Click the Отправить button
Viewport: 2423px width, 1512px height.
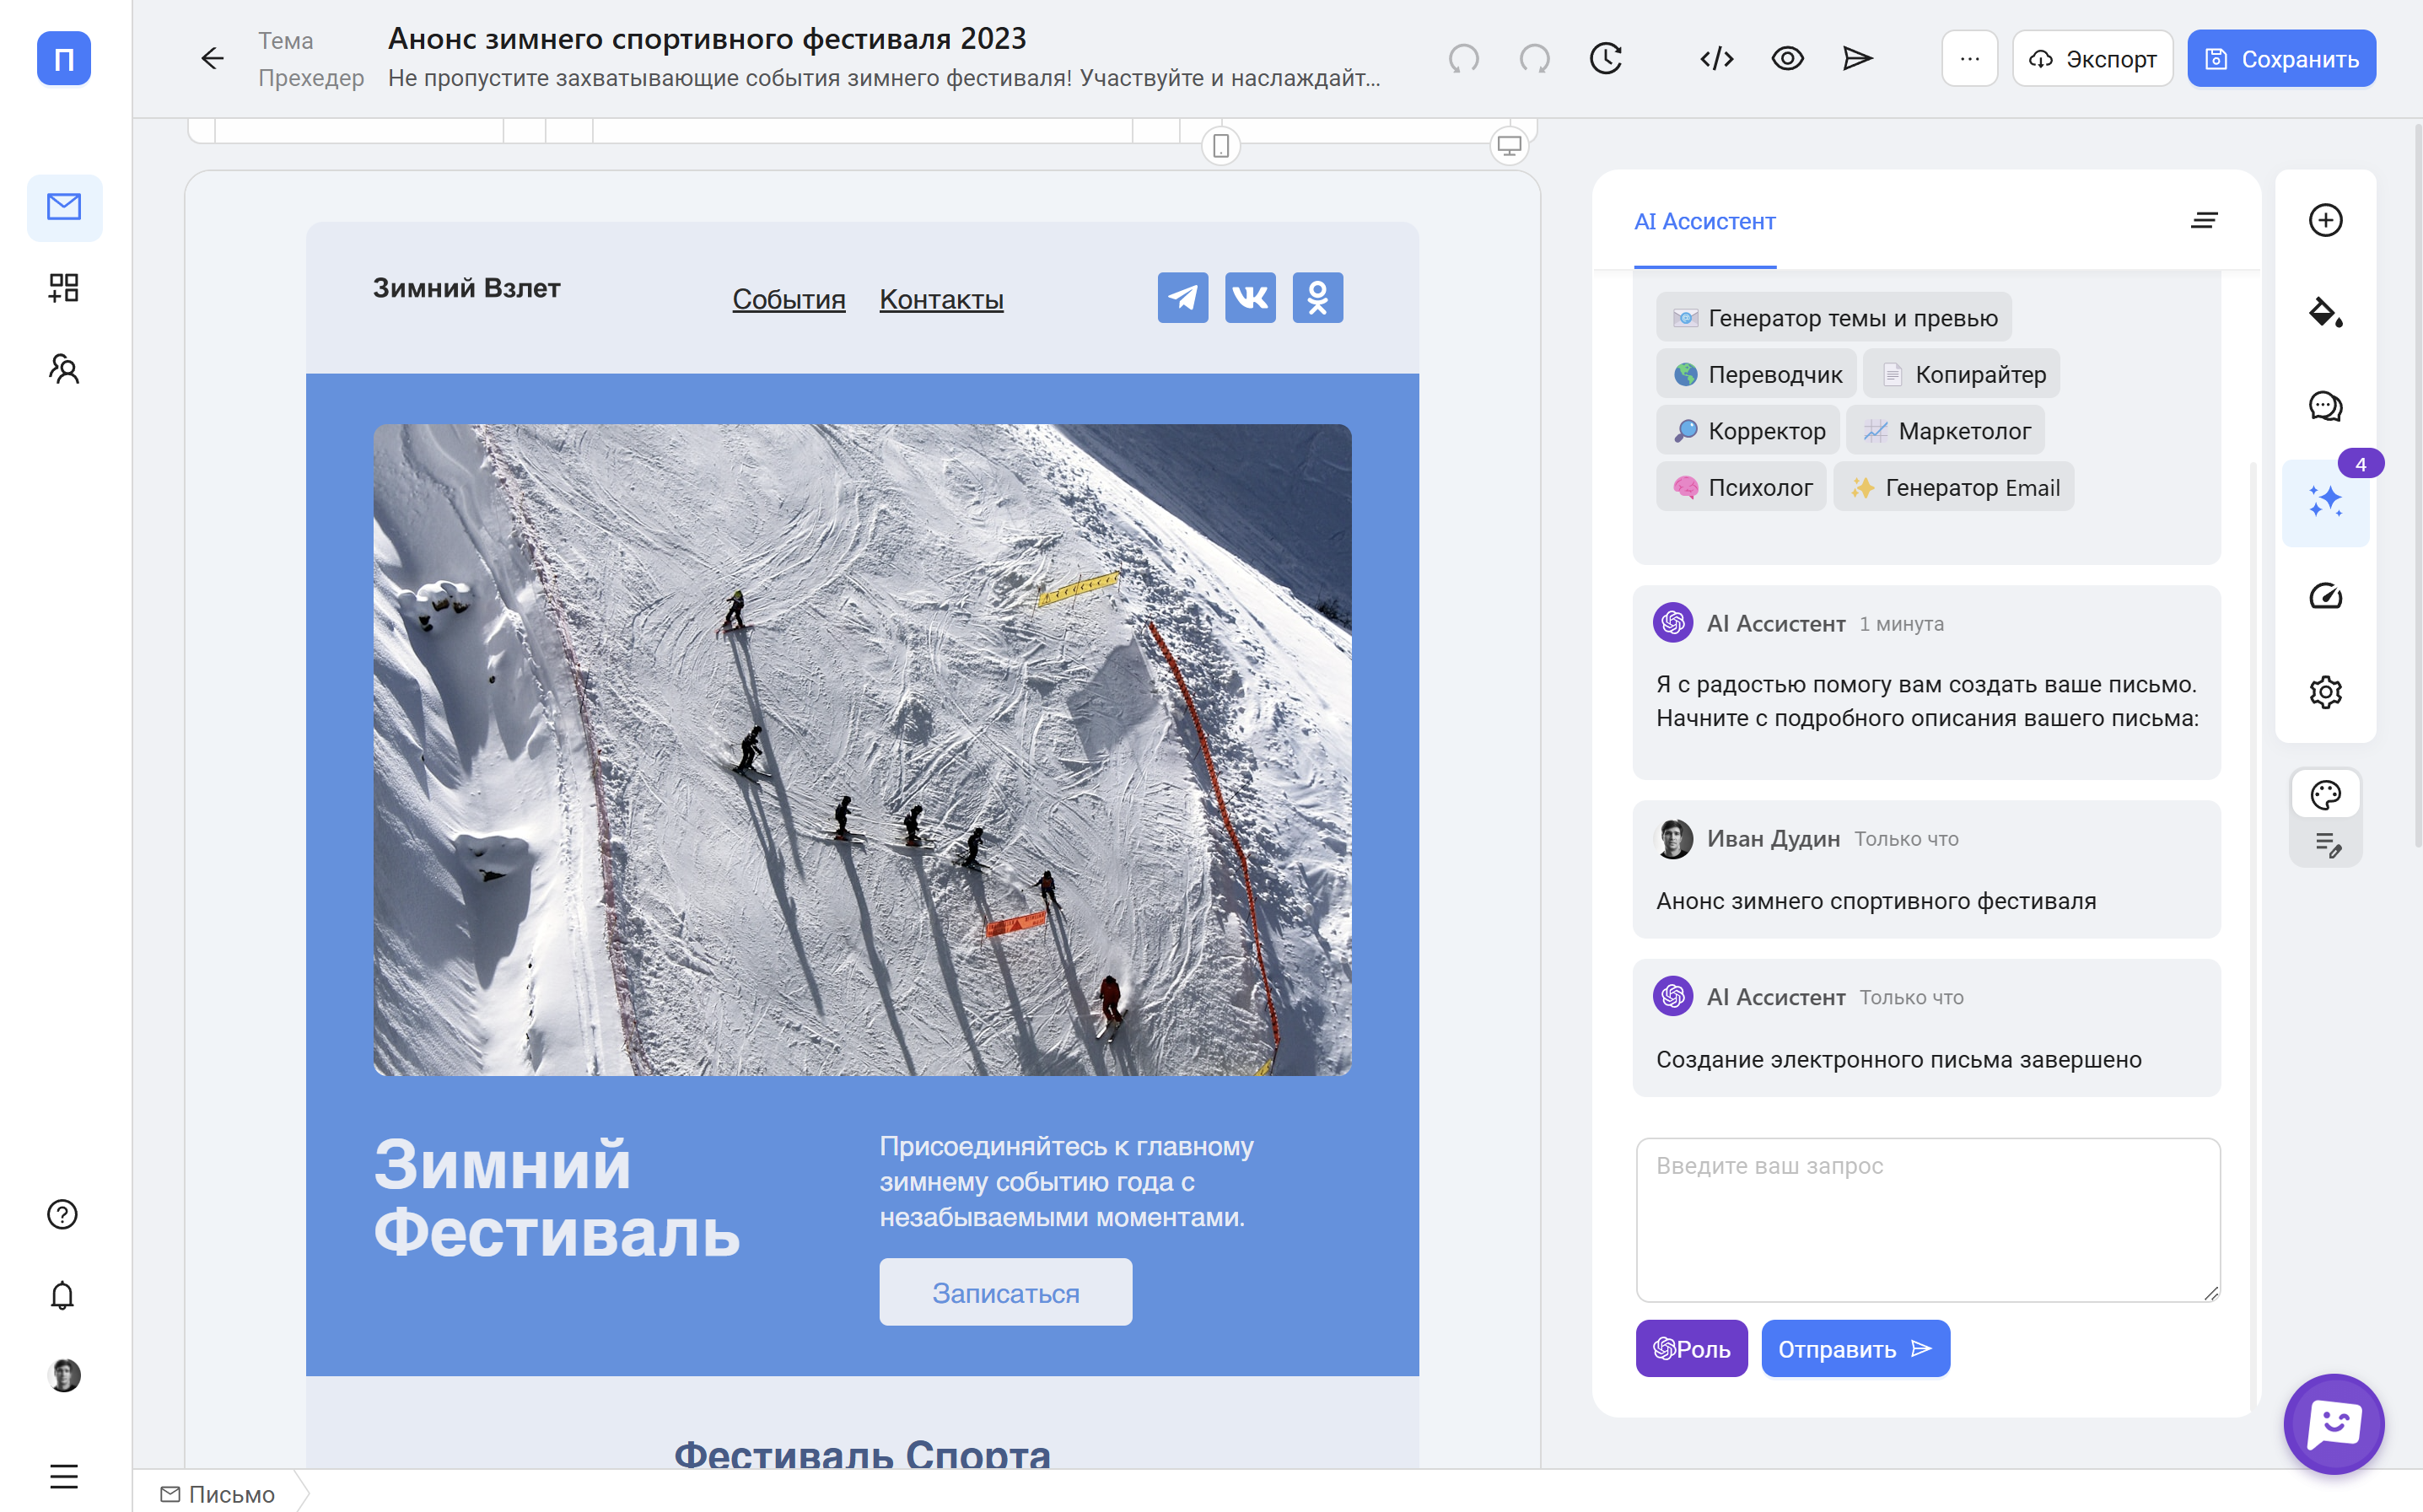pos(1856,1349)
